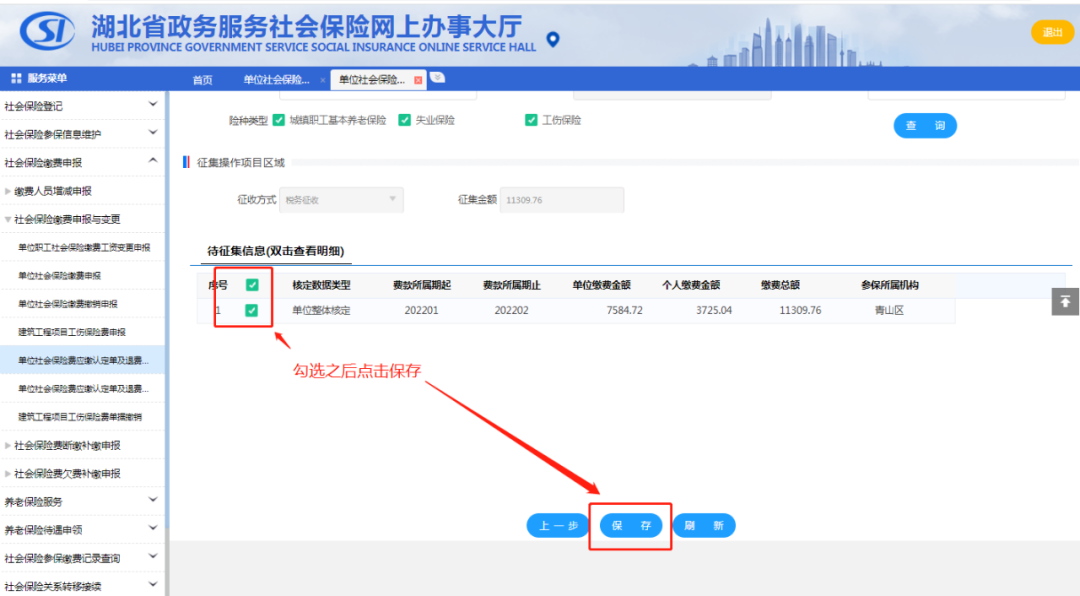This screenshot has width=1080, height=596.
Task: Click the 征集操作项目区域 section heading
Action: pos(240,163)
